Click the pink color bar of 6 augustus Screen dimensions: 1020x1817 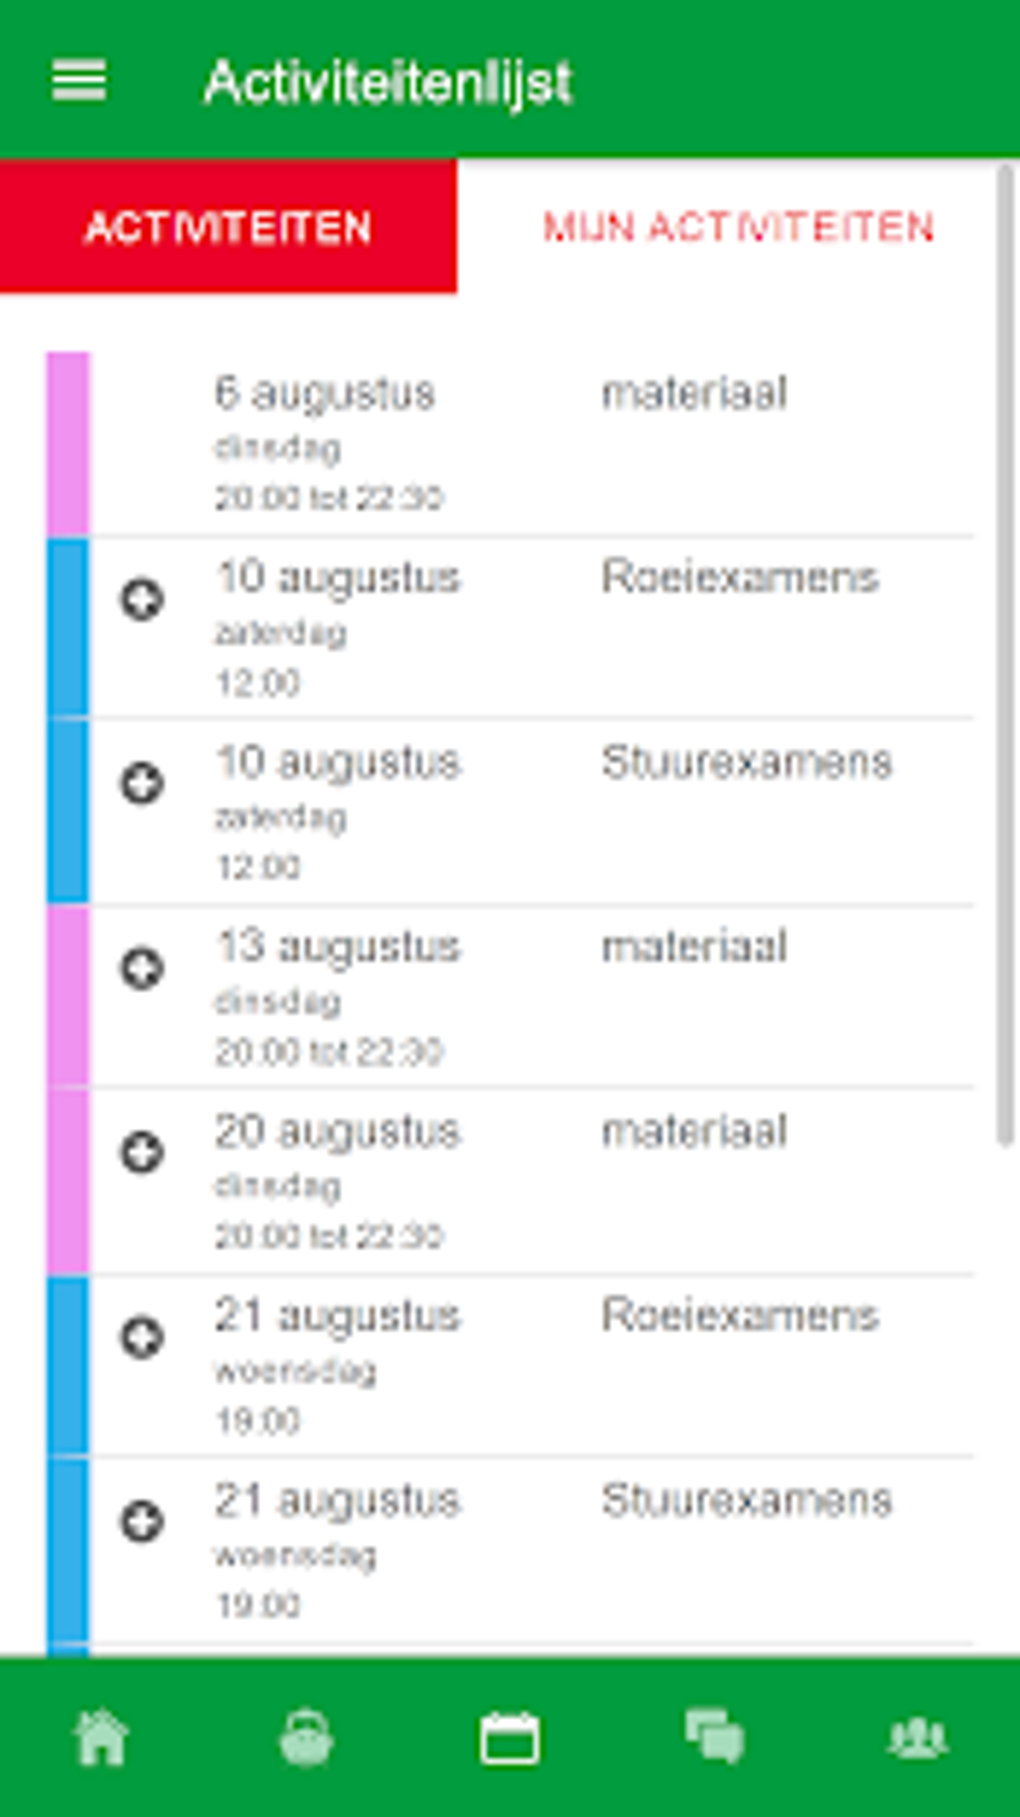coord(68,442)
